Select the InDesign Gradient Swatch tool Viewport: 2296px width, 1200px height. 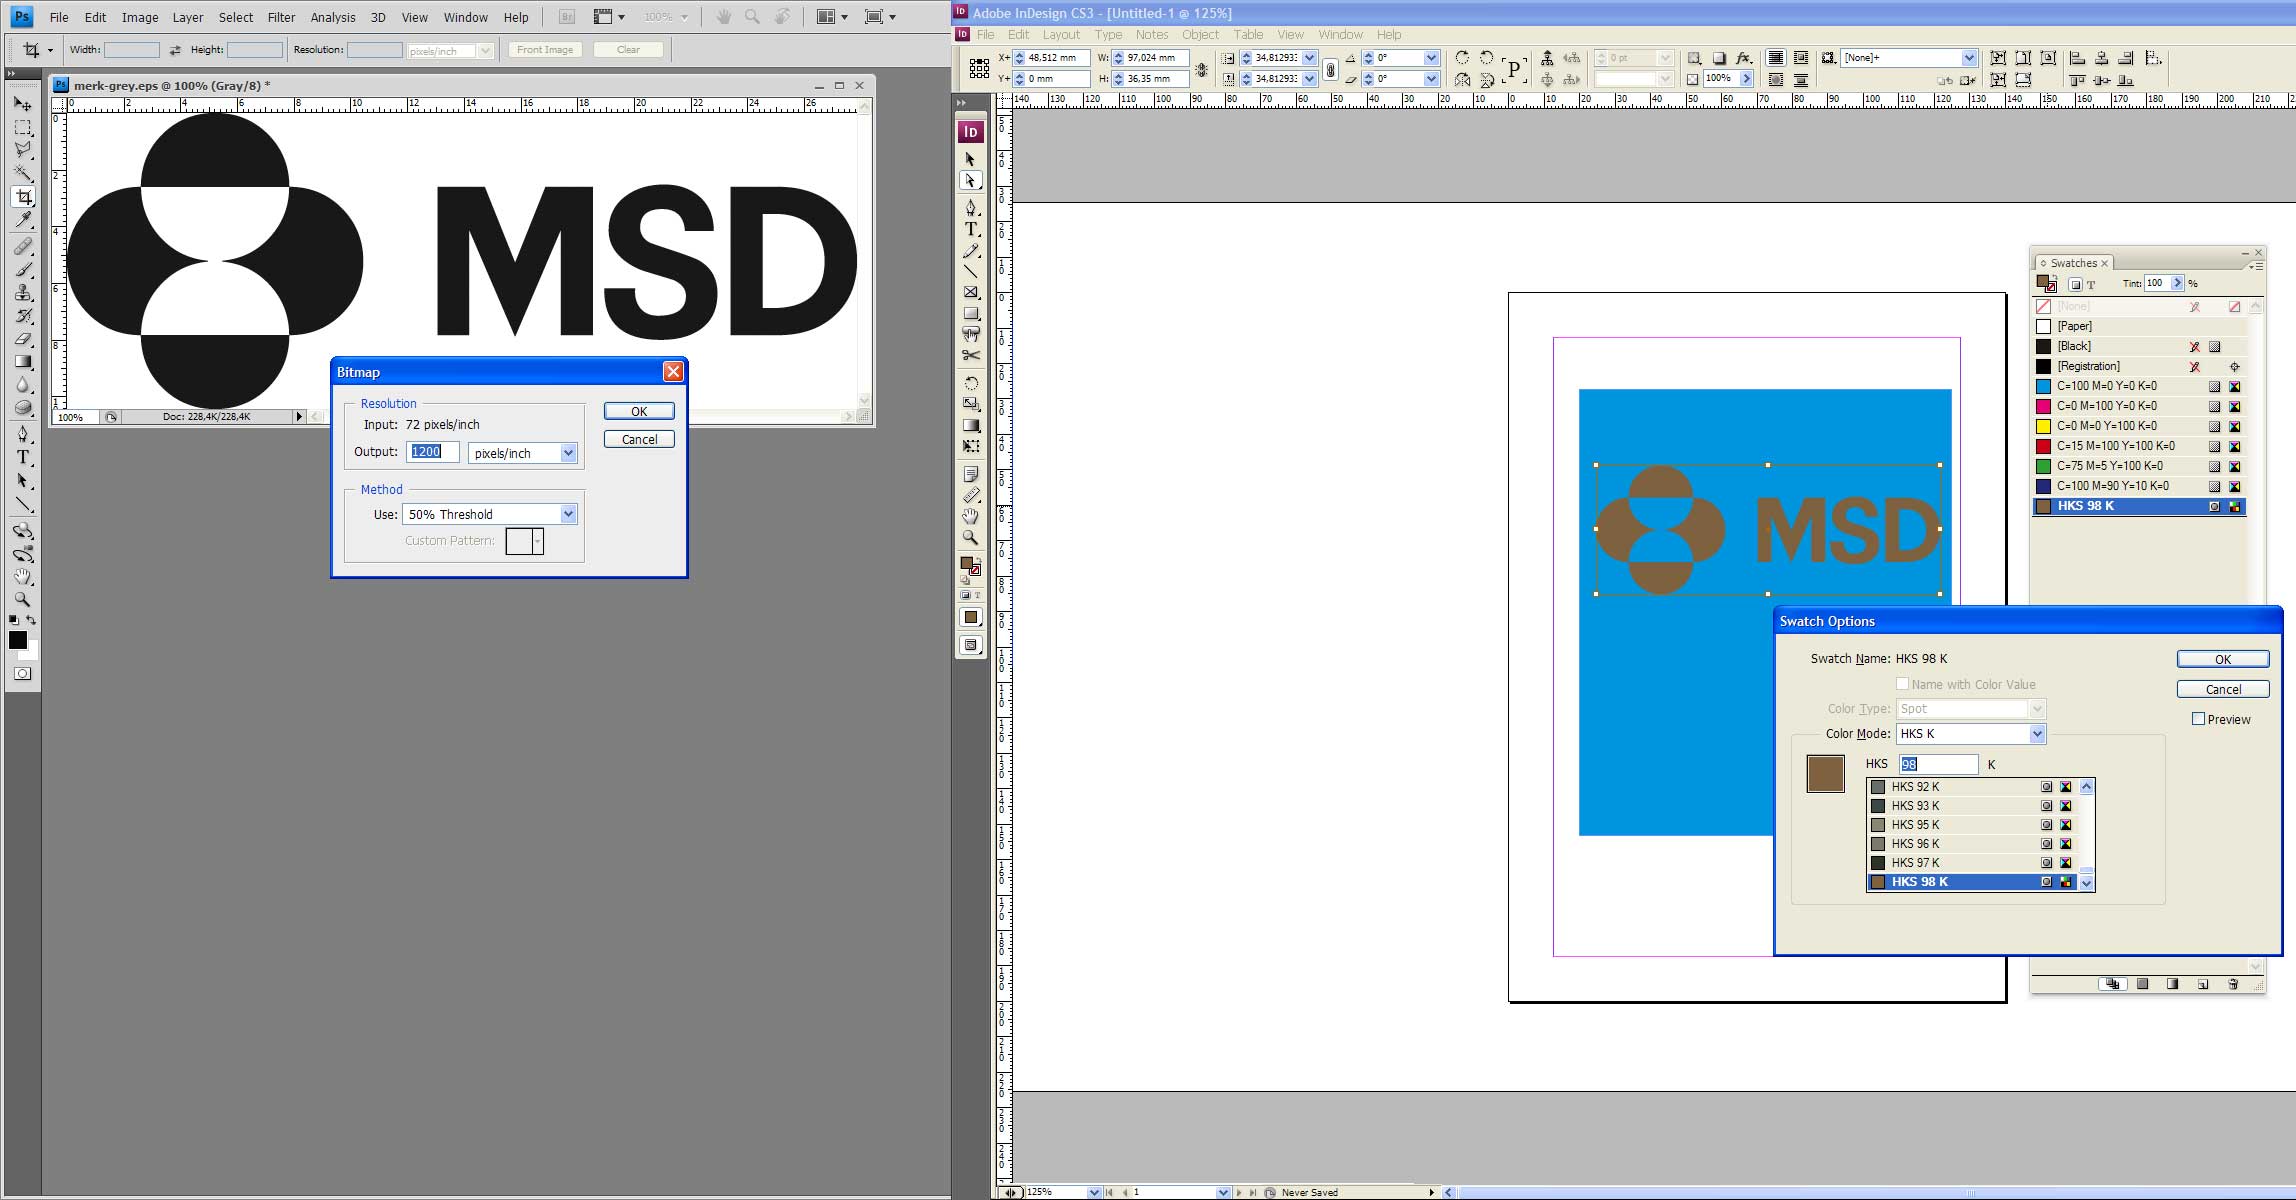pyautogui.click(x=970, y=425)
